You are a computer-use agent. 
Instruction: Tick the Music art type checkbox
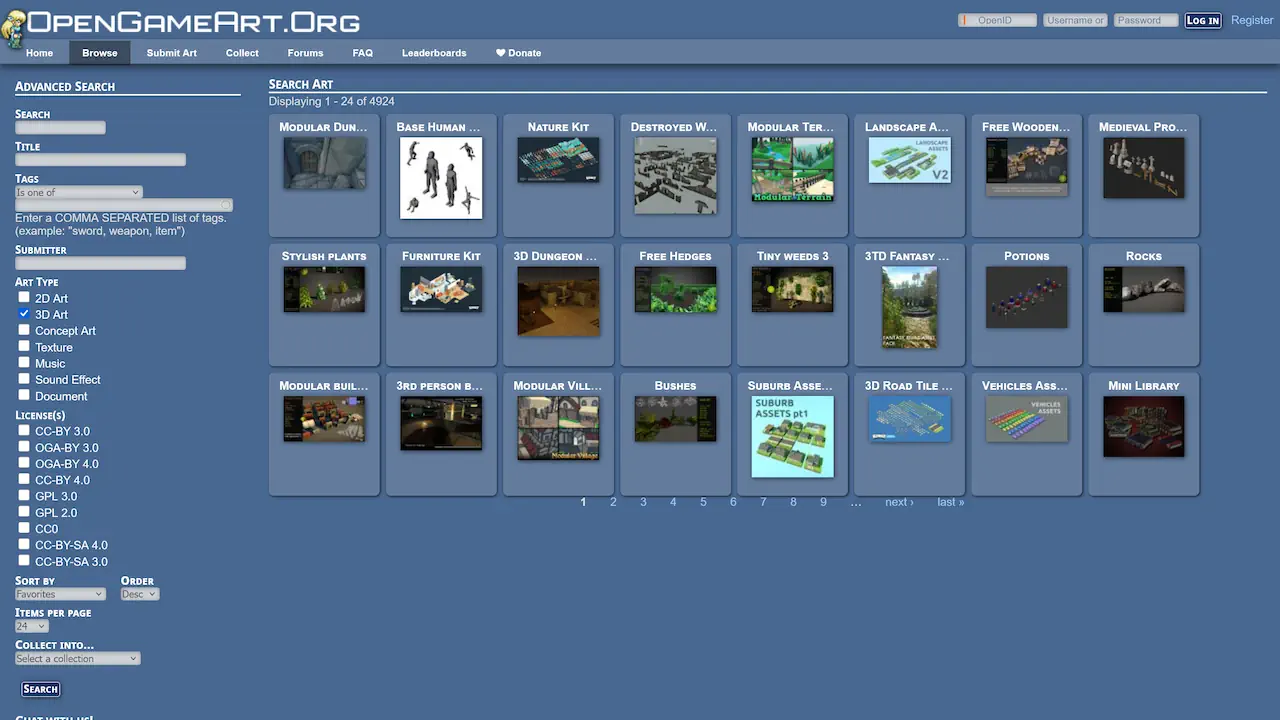24,362
